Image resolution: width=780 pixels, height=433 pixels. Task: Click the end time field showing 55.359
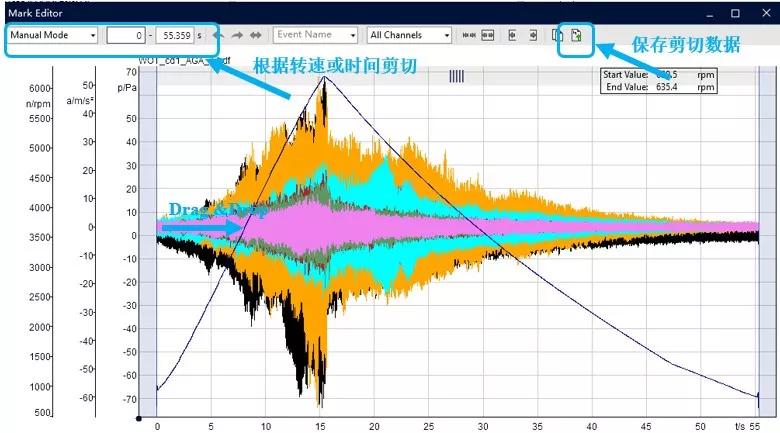point(174,35)
